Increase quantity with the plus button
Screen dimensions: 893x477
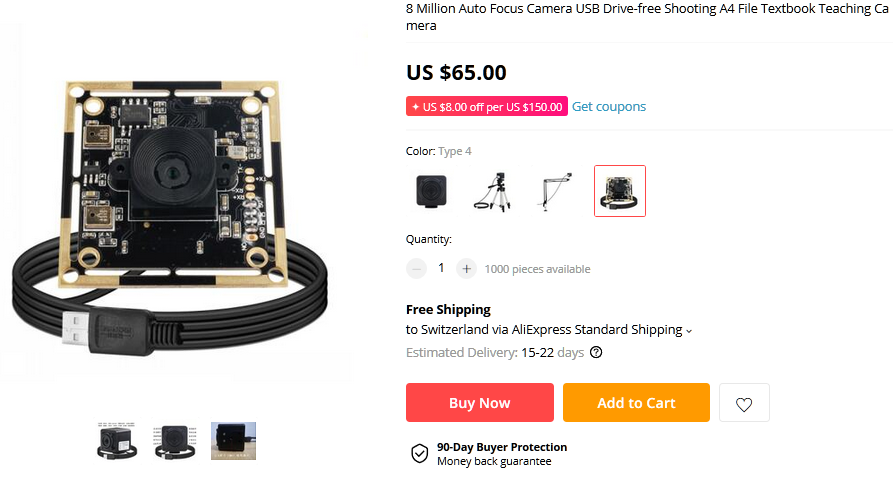tap(466, 268)
